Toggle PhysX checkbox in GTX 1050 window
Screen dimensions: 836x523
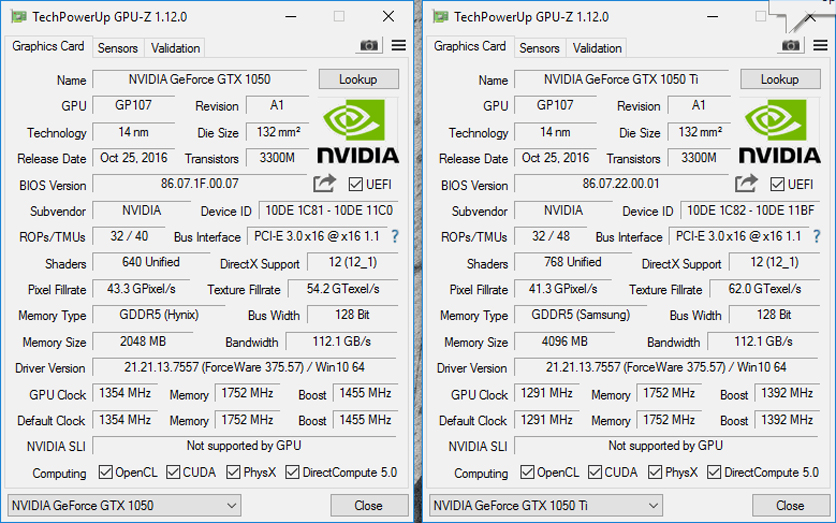(x=233, y=472)
